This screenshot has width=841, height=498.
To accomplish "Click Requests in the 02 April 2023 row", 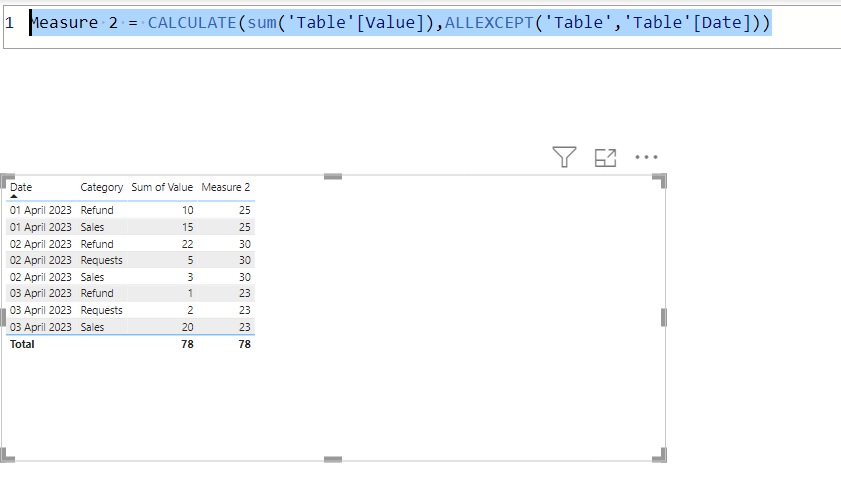I will (101, 260).
